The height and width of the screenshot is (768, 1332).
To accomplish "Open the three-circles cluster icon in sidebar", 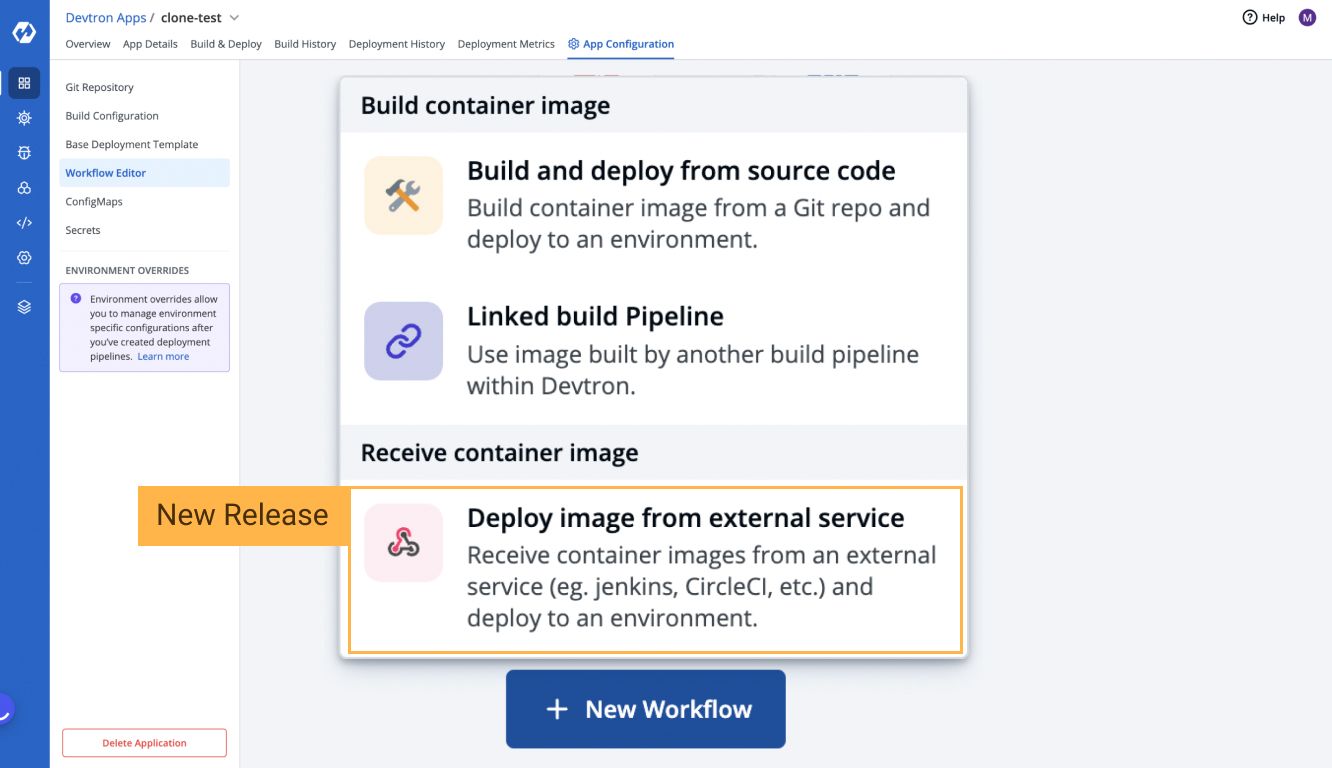I will [x=24, y=188].
